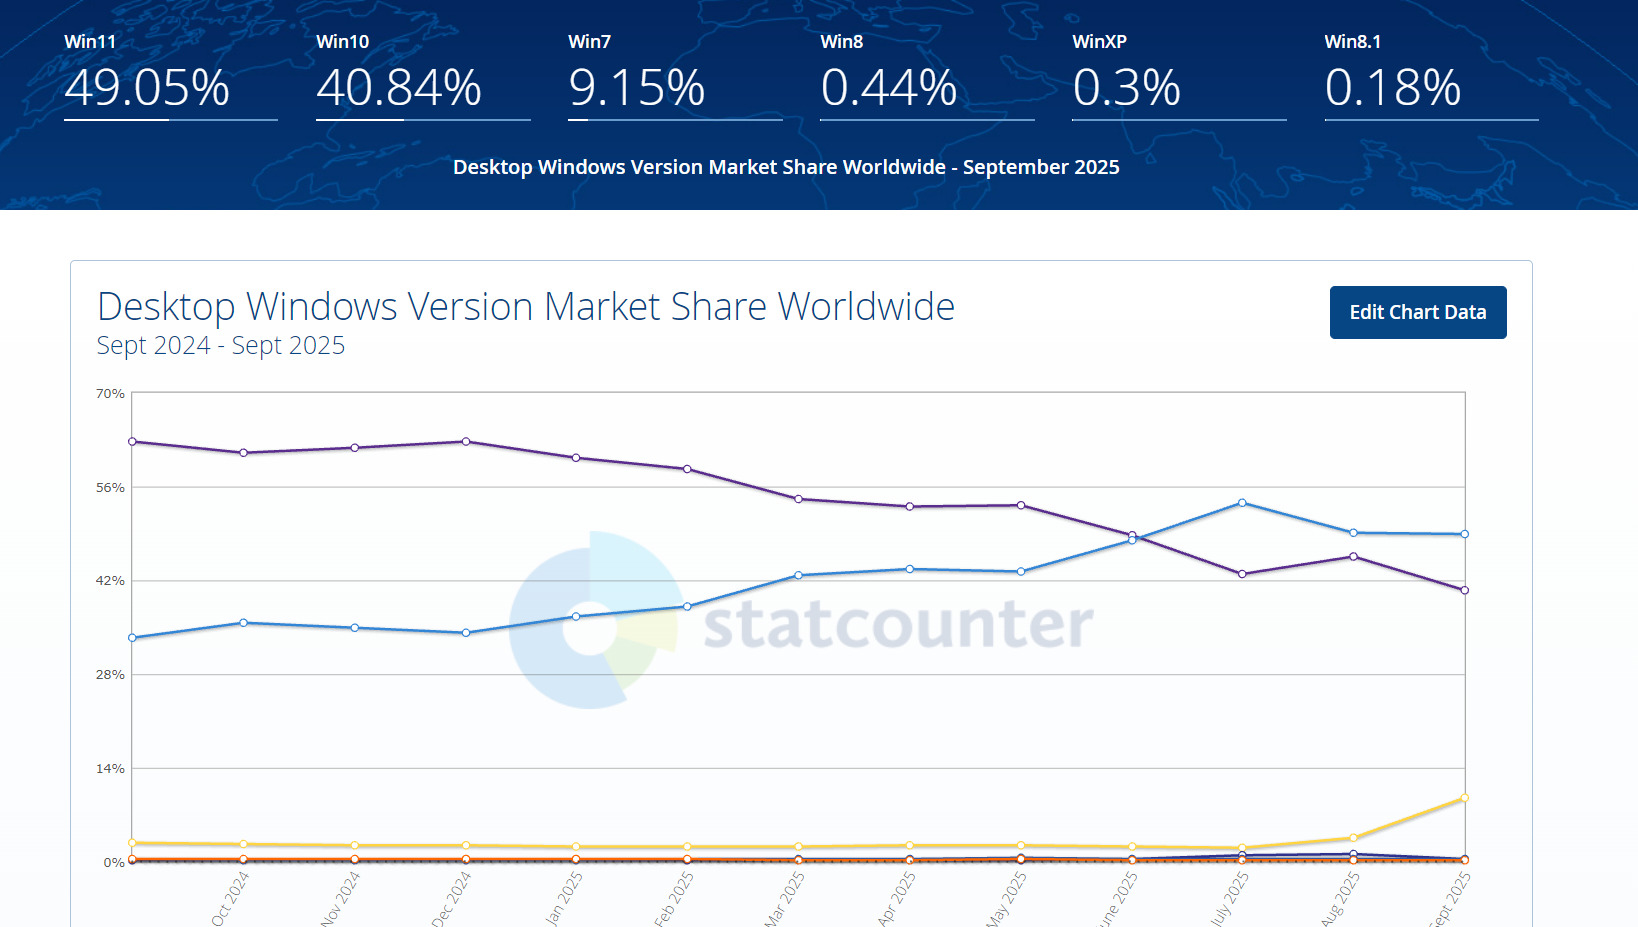The image size is (1638, 927).
Task: Click the blue Win11 line's October 2024 data point
Action: click(243, 623)
